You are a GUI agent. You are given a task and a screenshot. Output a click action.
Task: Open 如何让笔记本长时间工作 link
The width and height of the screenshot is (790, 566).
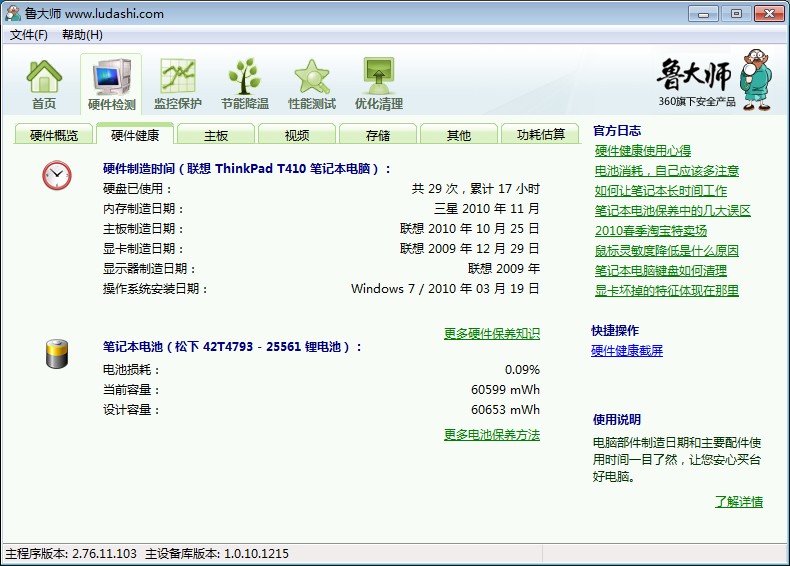pyautogui.click(x=661, y=191)
